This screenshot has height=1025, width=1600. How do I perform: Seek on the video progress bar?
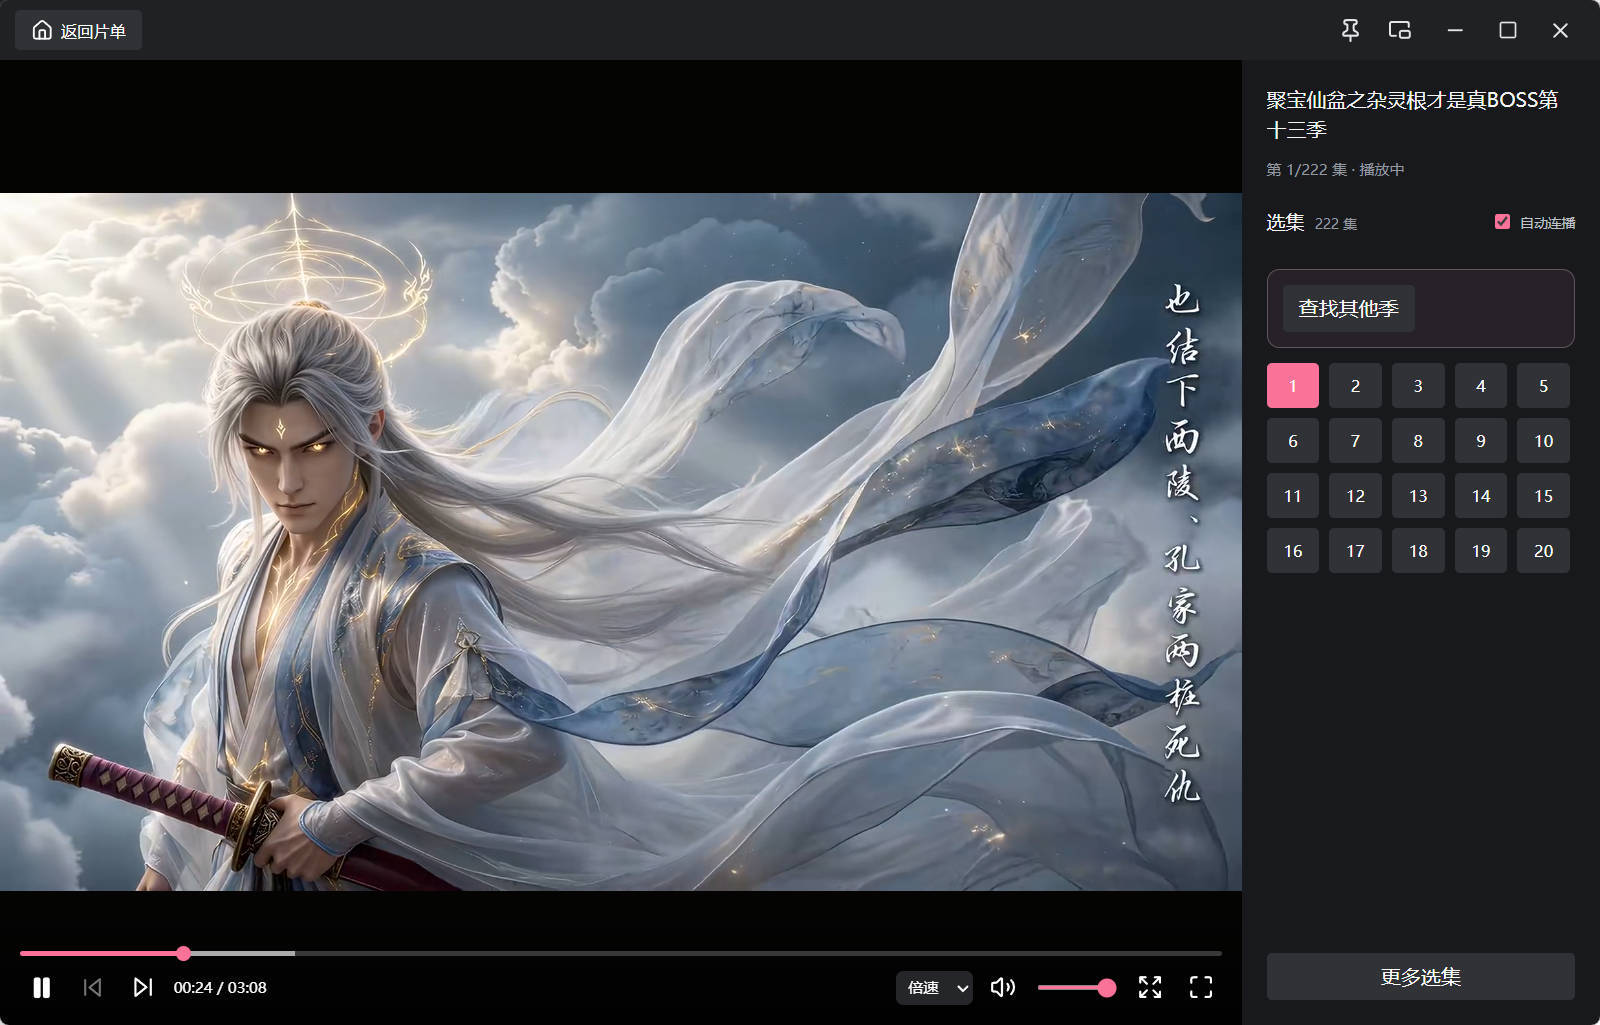[x=621, y=953]
